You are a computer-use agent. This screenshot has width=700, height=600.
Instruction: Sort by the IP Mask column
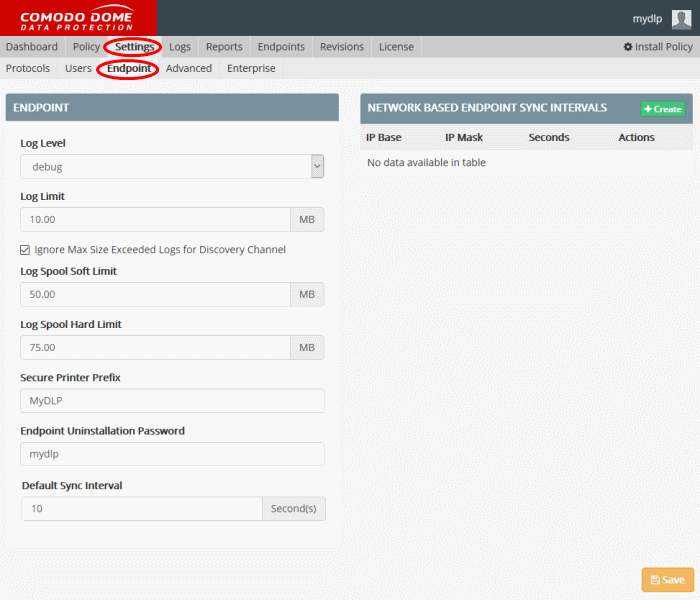pyautogui.click(x=464, y=138)
